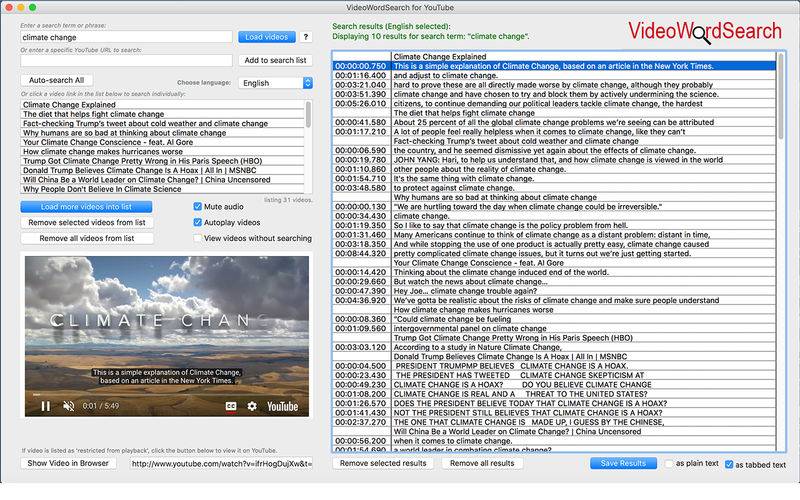This screenshot has height=500, width=800.
Task: Select result 'Hey Joe... climate change trouble again?'
Action: [x=555, y=291]
